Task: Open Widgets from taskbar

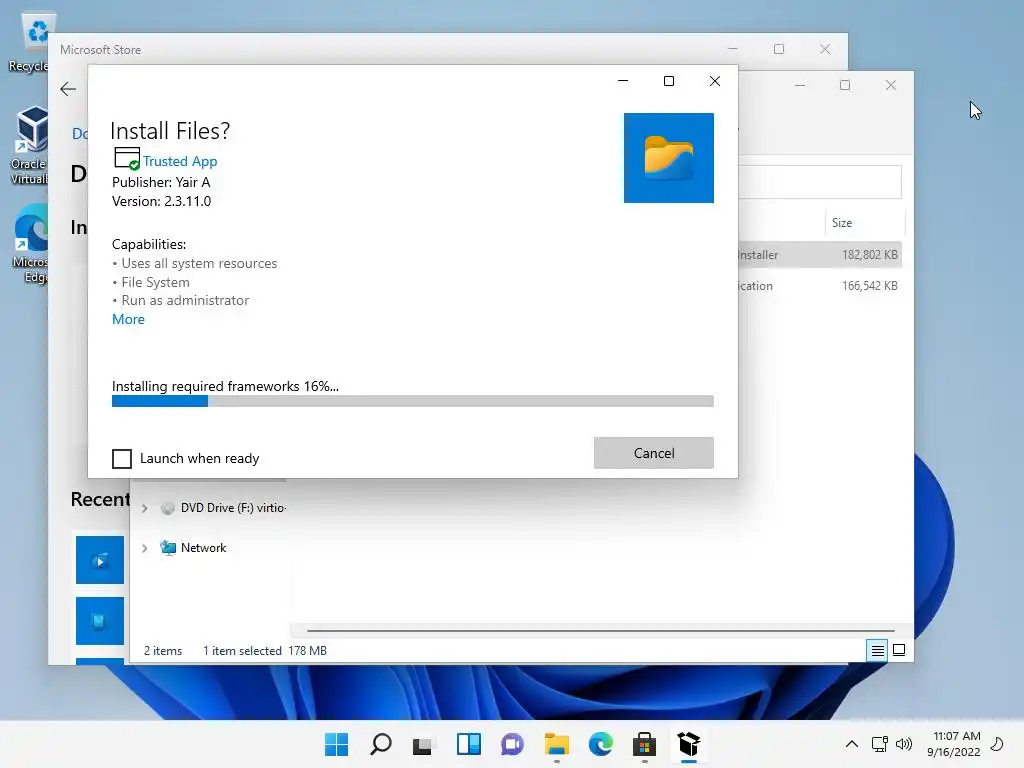Action: coord(468,744)
